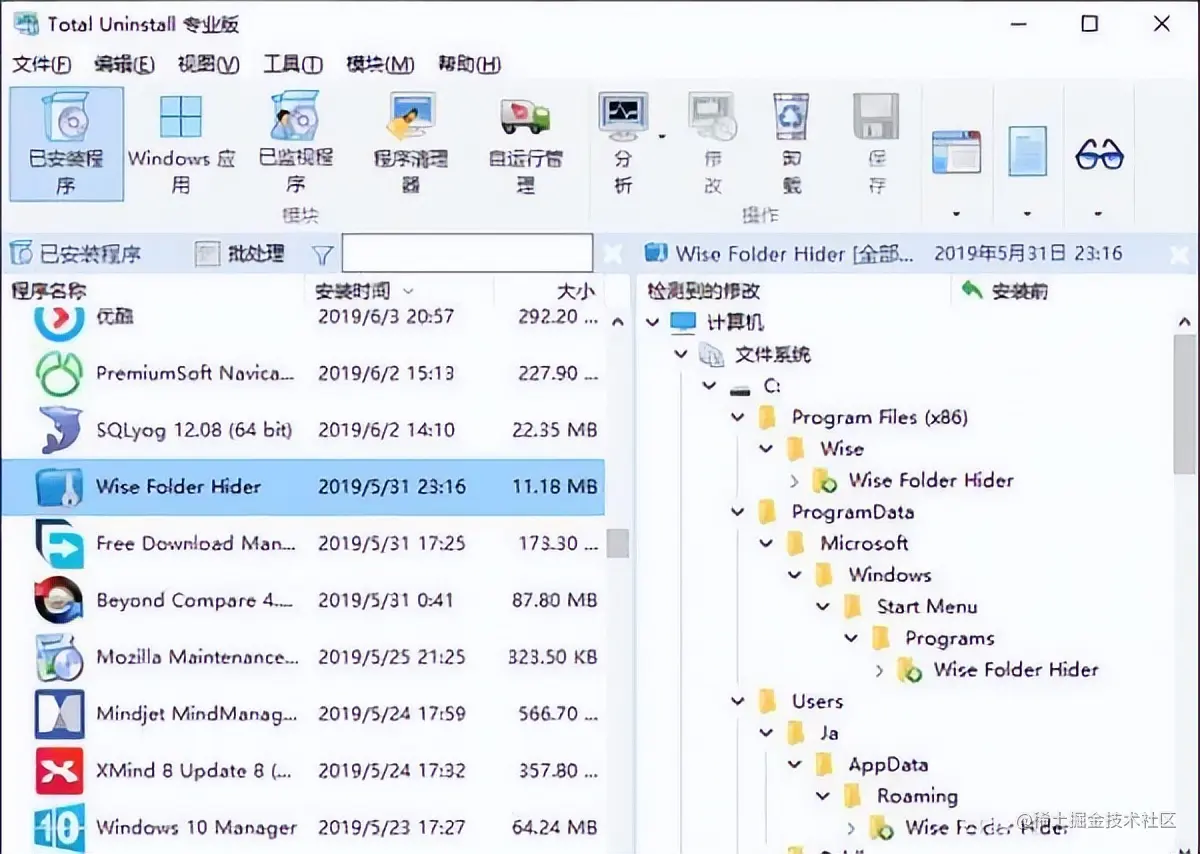
Task: Collapse the 计算机 tree node
Action: 653,322
